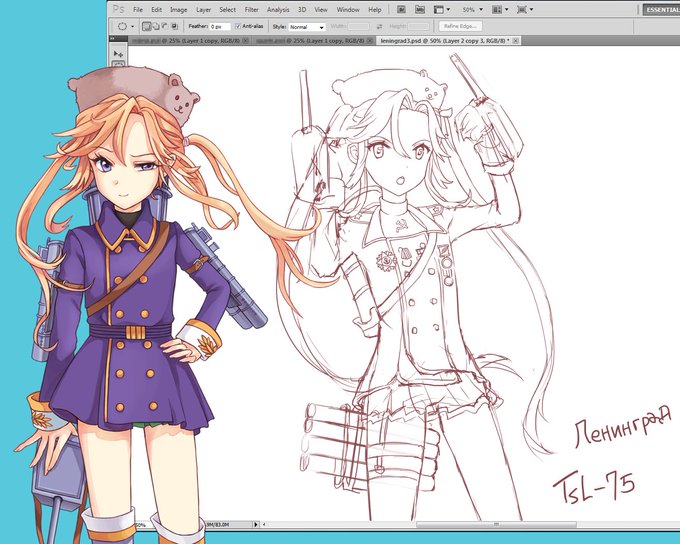The height and width of the screenshot is (544, 680).
Task: Toggle the Anti-alias checkbox
Action: coord(238,26)
